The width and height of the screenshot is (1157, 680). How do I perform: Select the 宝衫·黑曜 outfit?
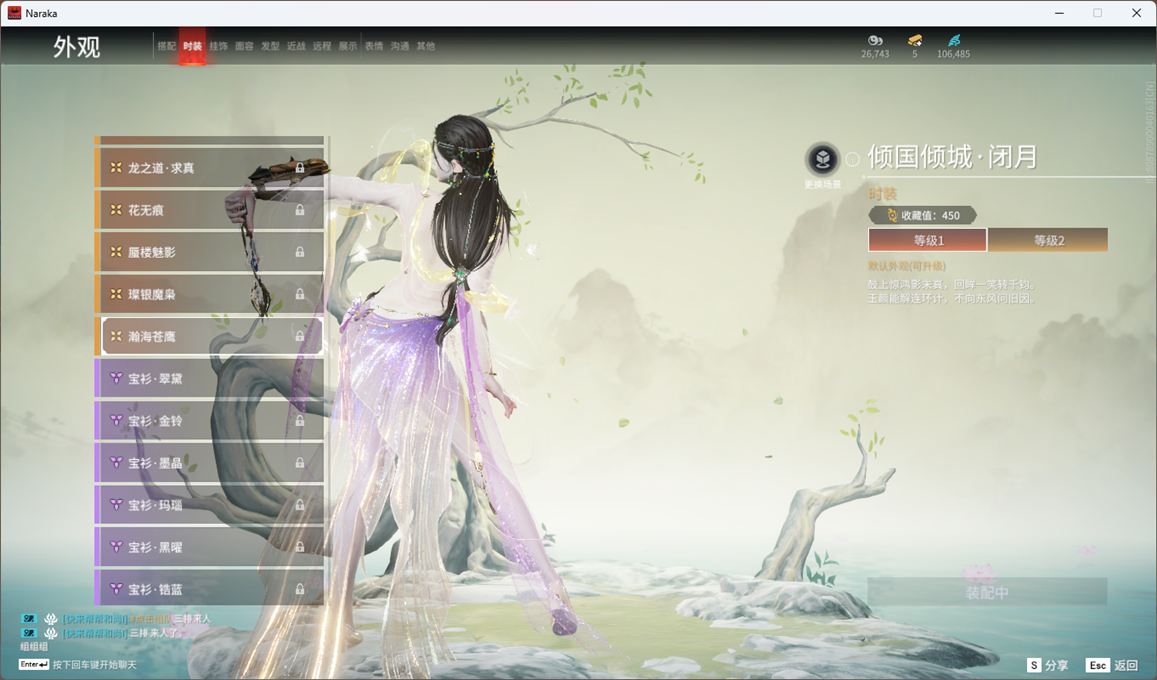coord(210,547)
